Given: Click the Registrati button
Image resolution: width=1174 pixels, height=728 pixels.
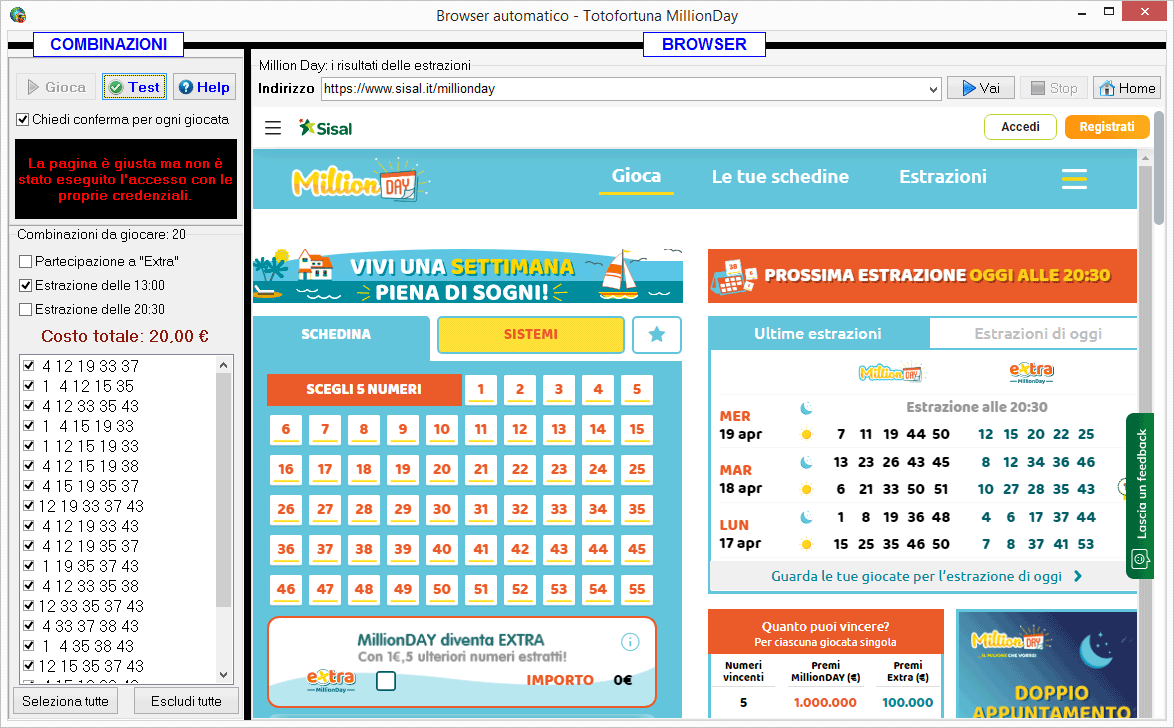Looking at the screenshot, I should tap(1107, 127).
